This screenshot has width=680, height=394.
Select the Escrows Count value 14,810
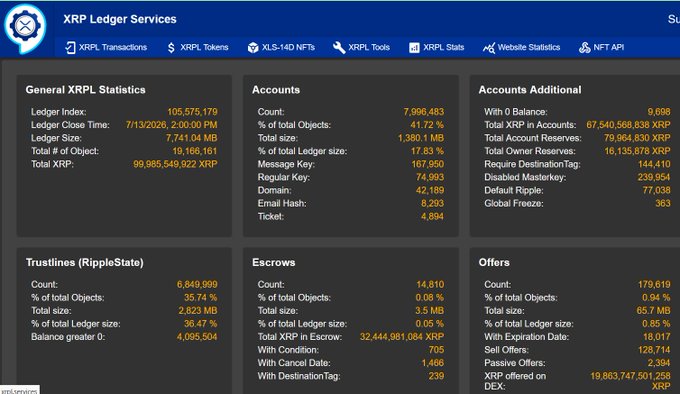point(430,284)
